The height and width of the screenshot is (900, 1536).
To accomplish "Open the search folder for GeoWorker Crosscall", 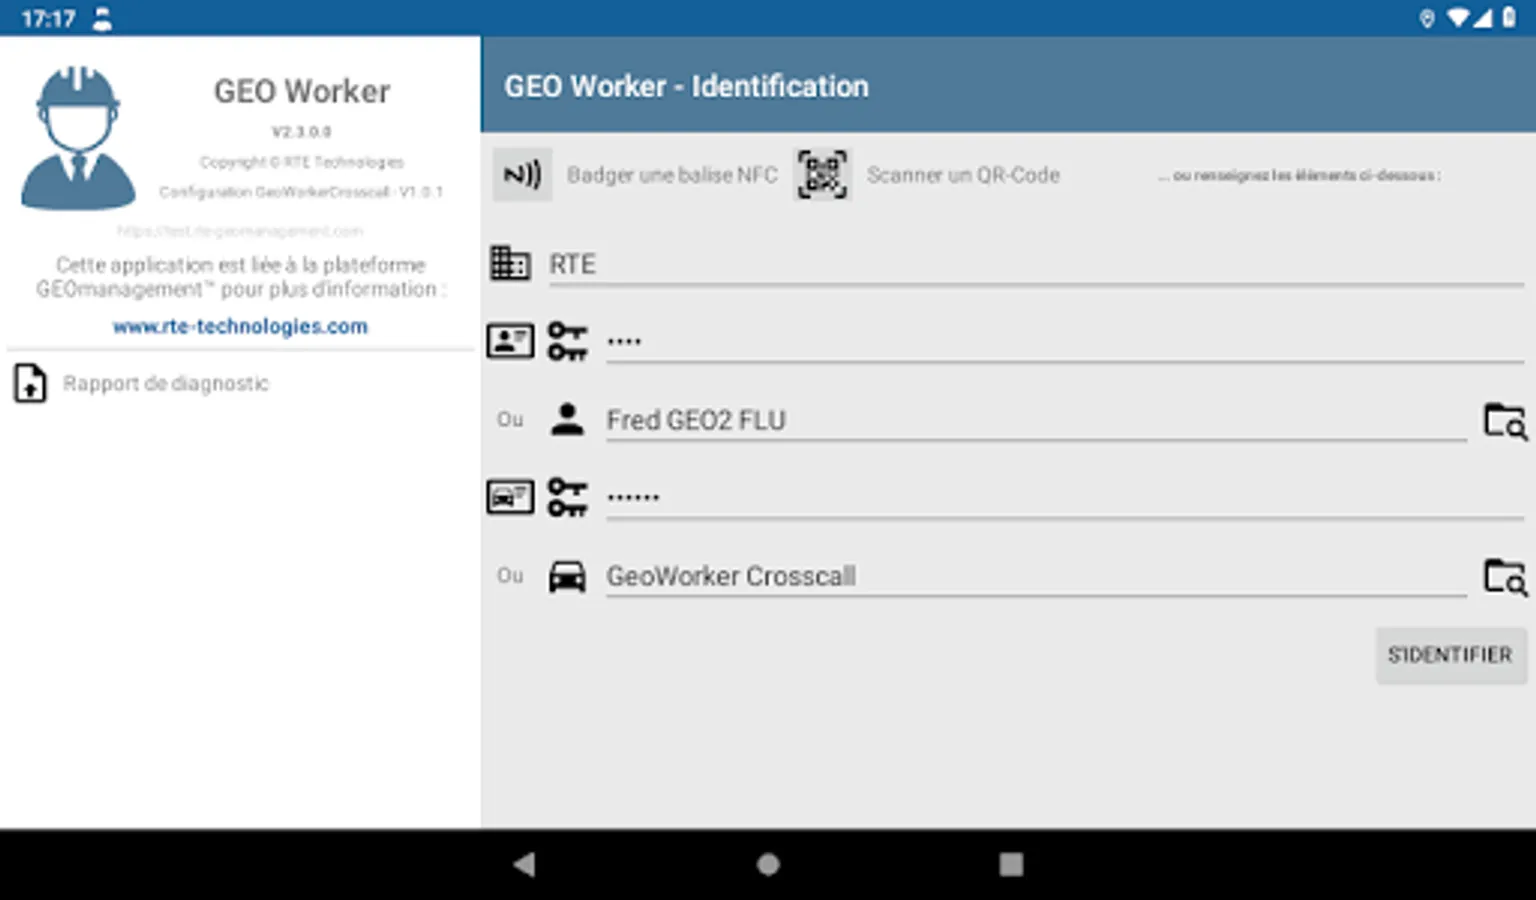I will pos(1505,577).
